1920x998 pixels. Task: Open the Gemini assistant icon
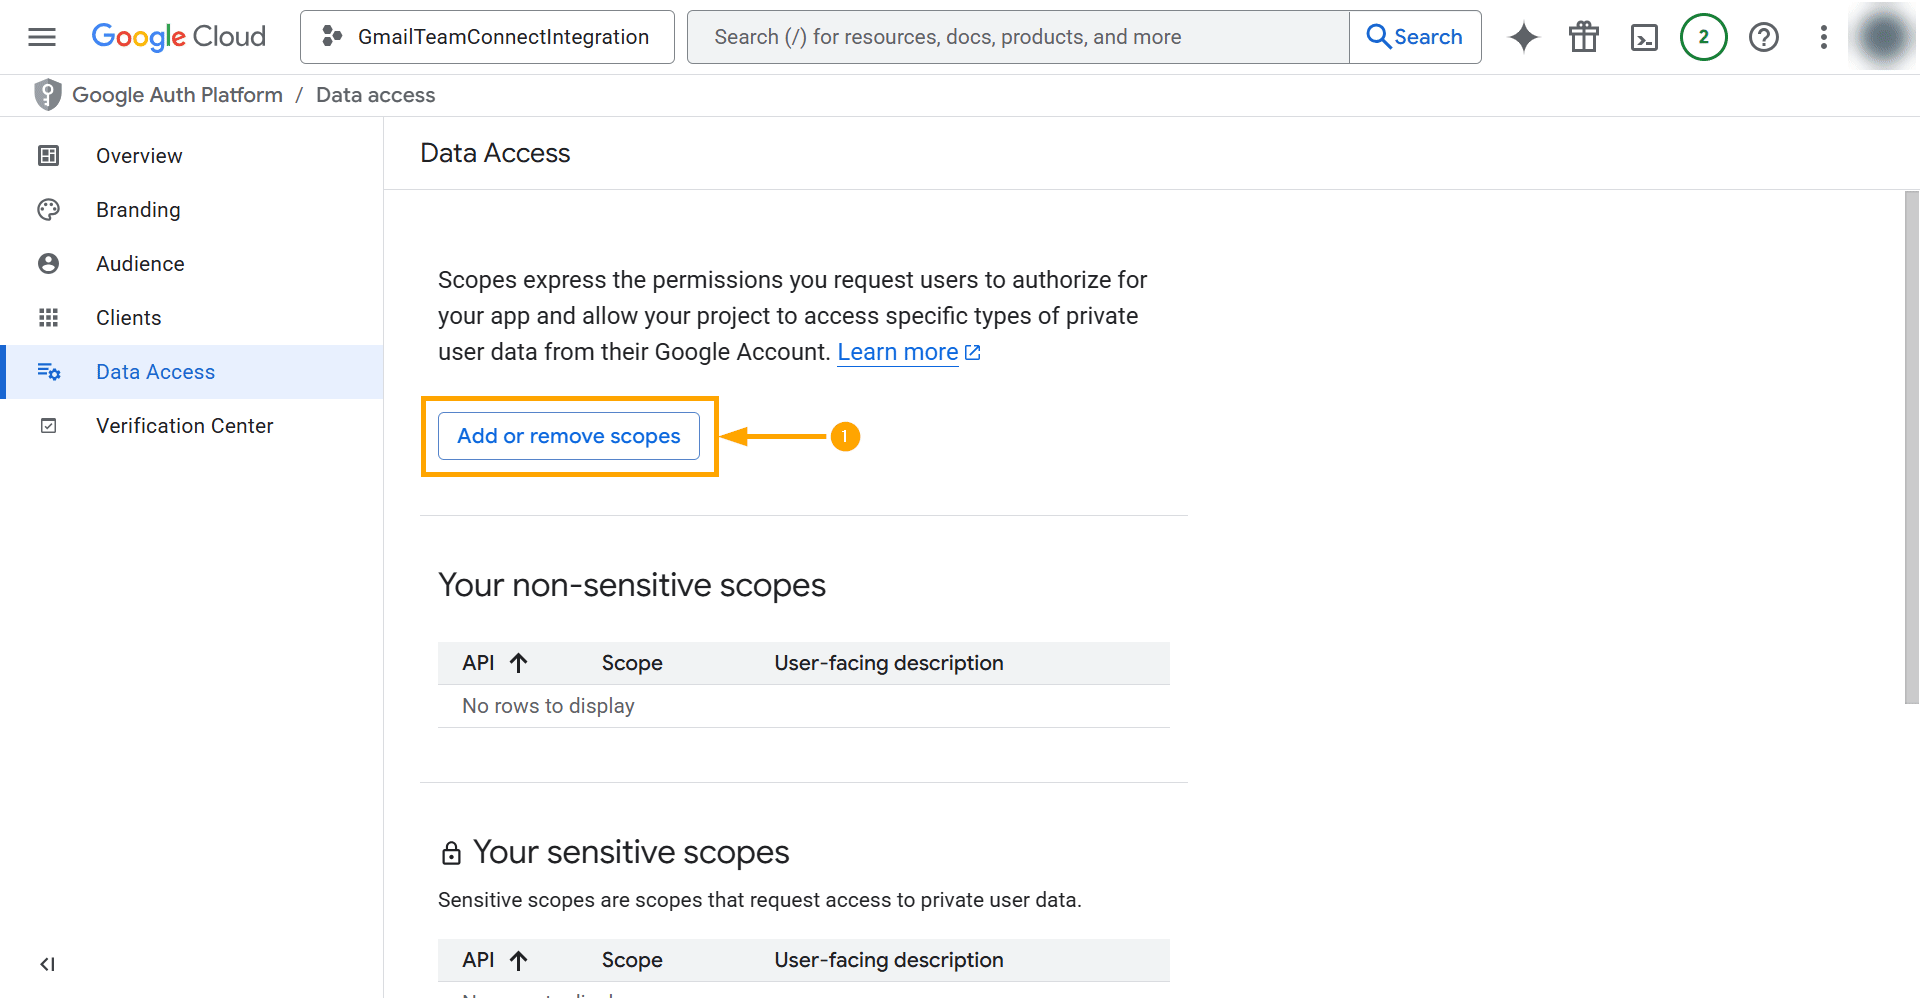point(1523,36)
